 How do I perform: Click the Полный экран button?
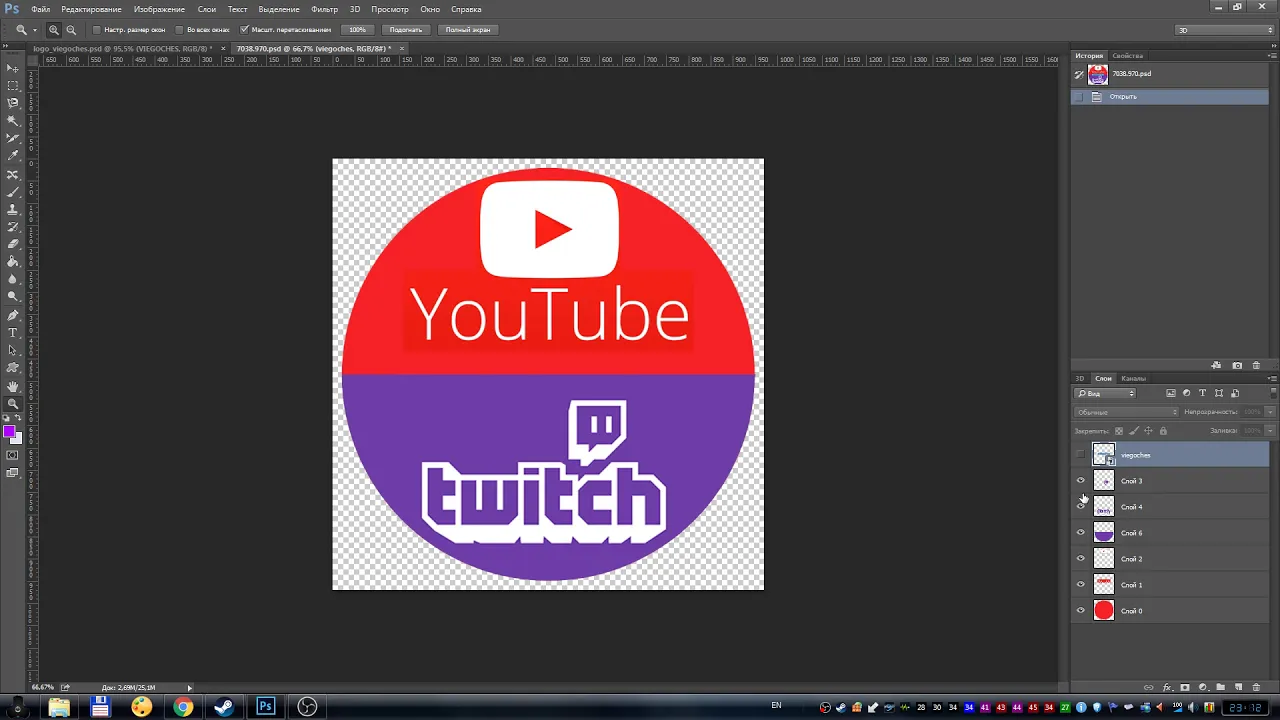coord(467,30)
